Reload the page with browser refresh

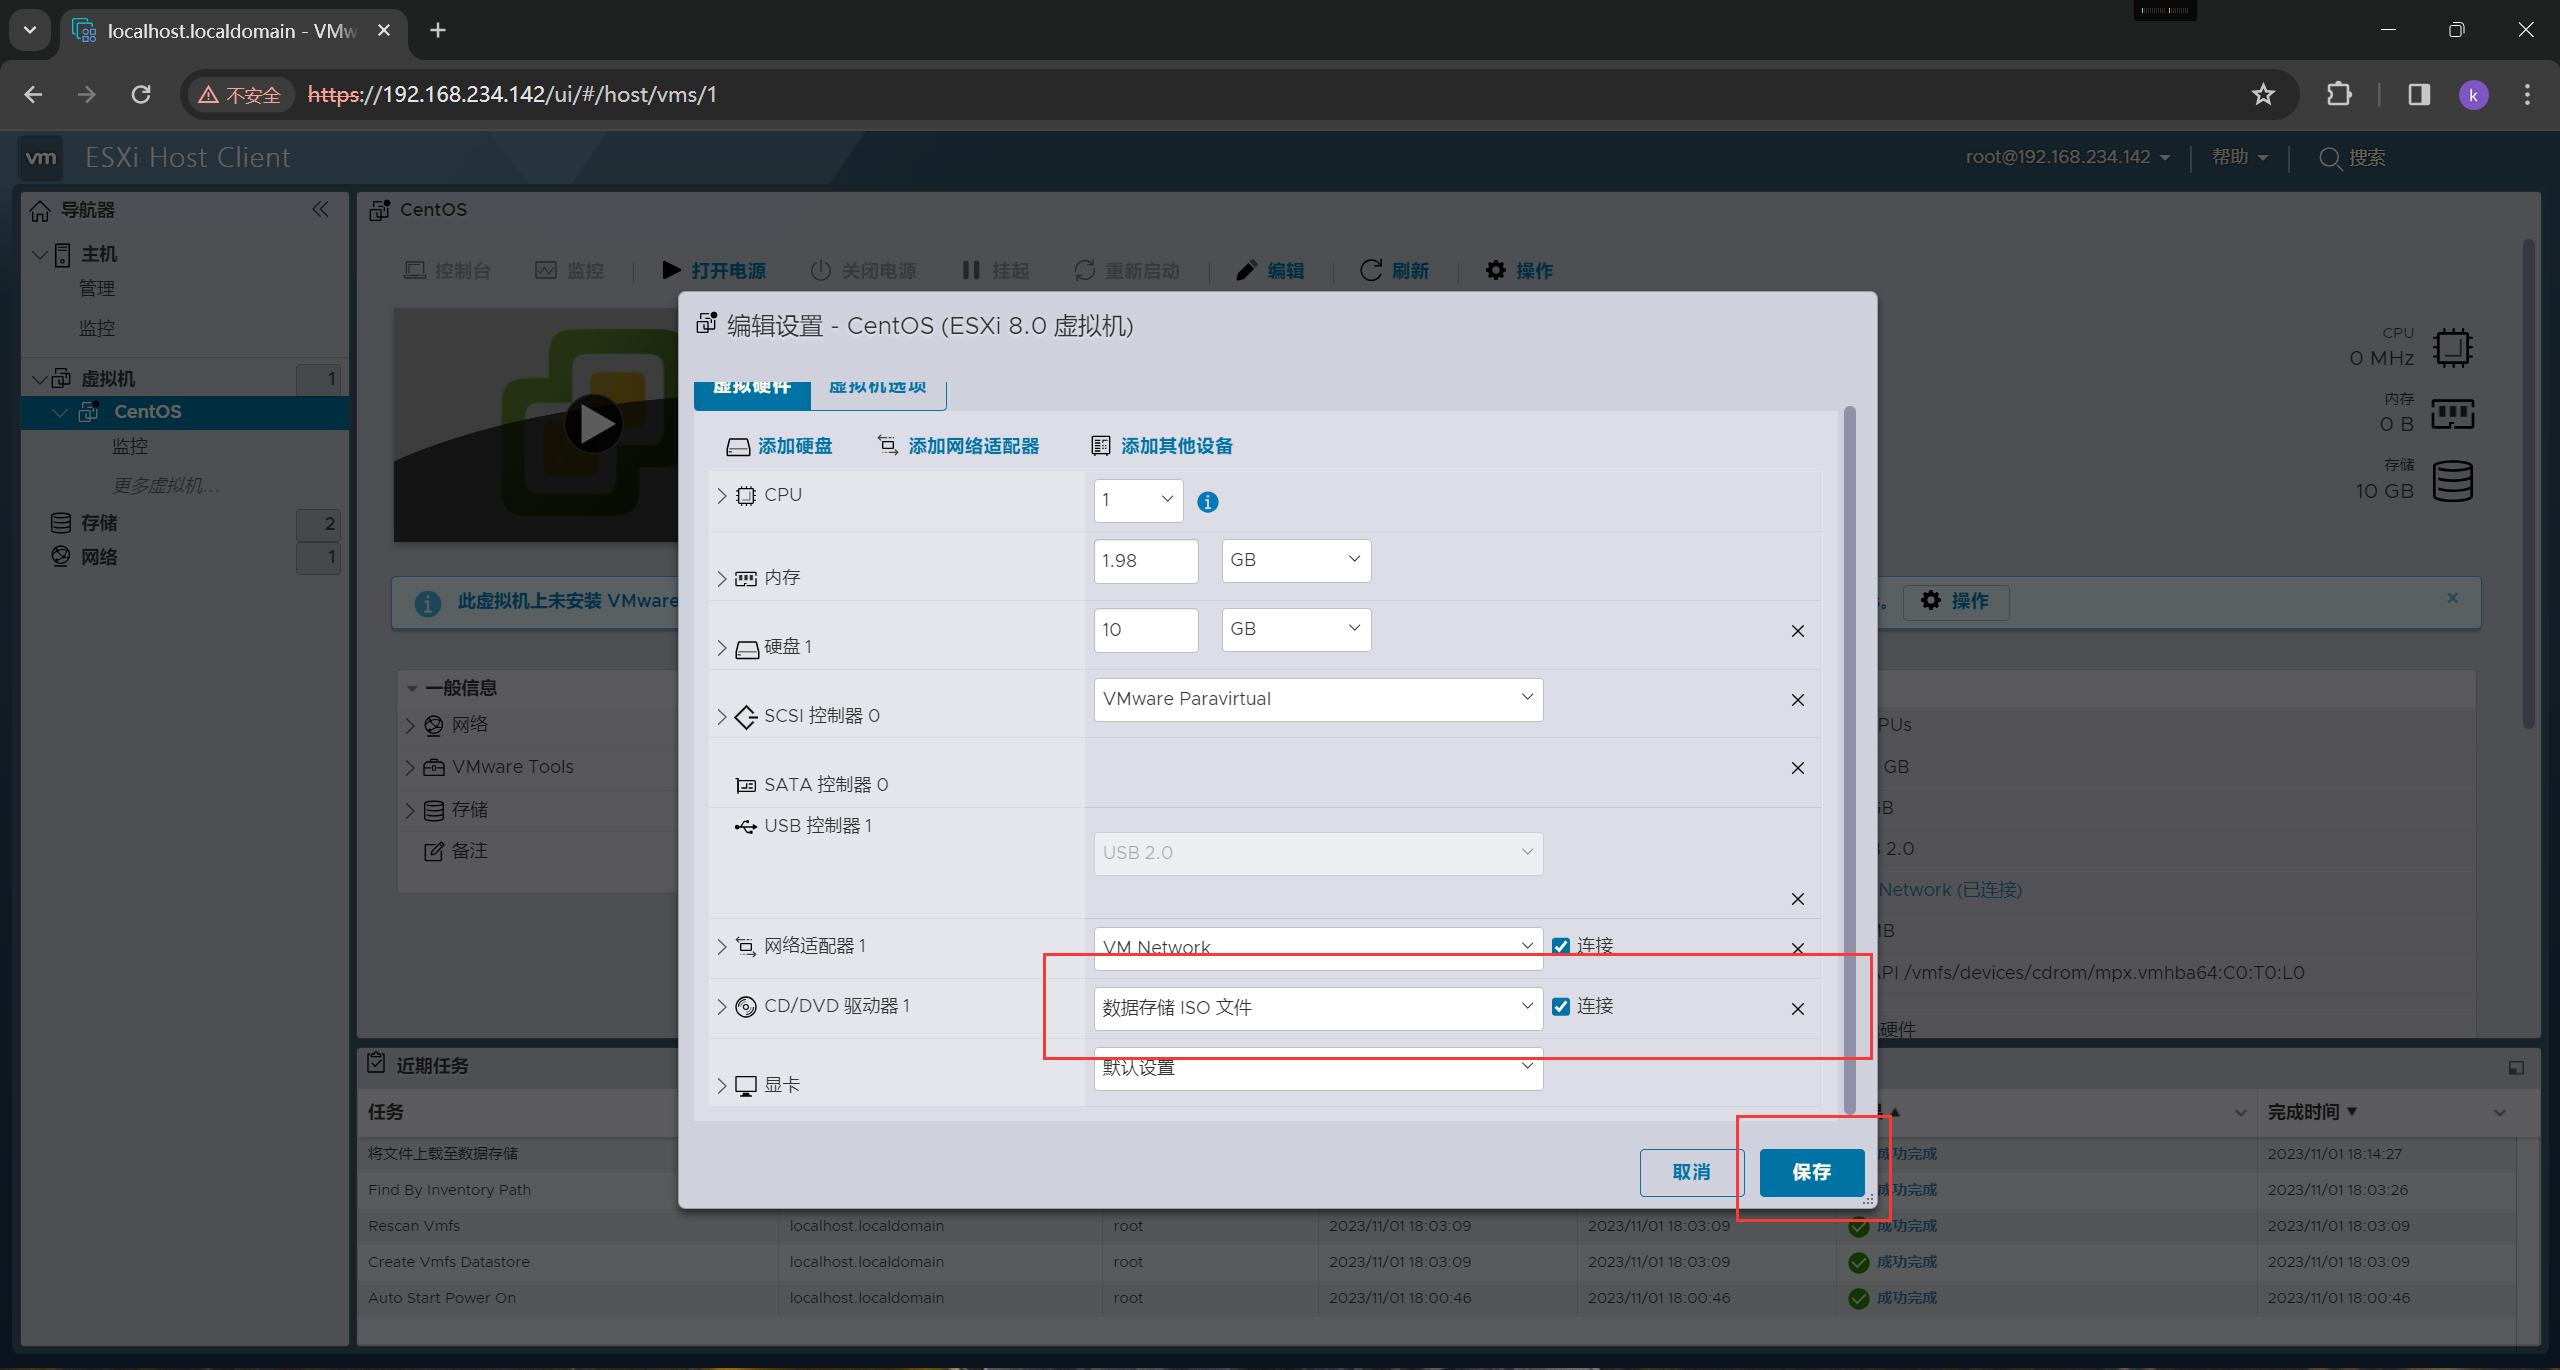click(x=141, y=94)
